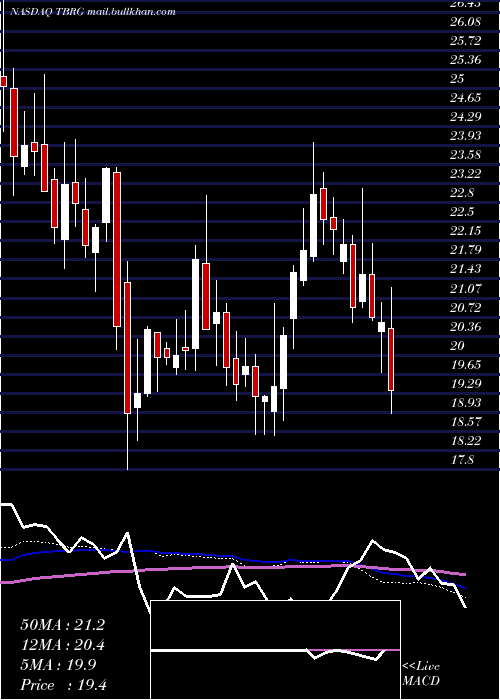The width and height of the screenshot is (500, 700).
Task: Select the Price : 19.4 readout
Action: coord(63,685)
